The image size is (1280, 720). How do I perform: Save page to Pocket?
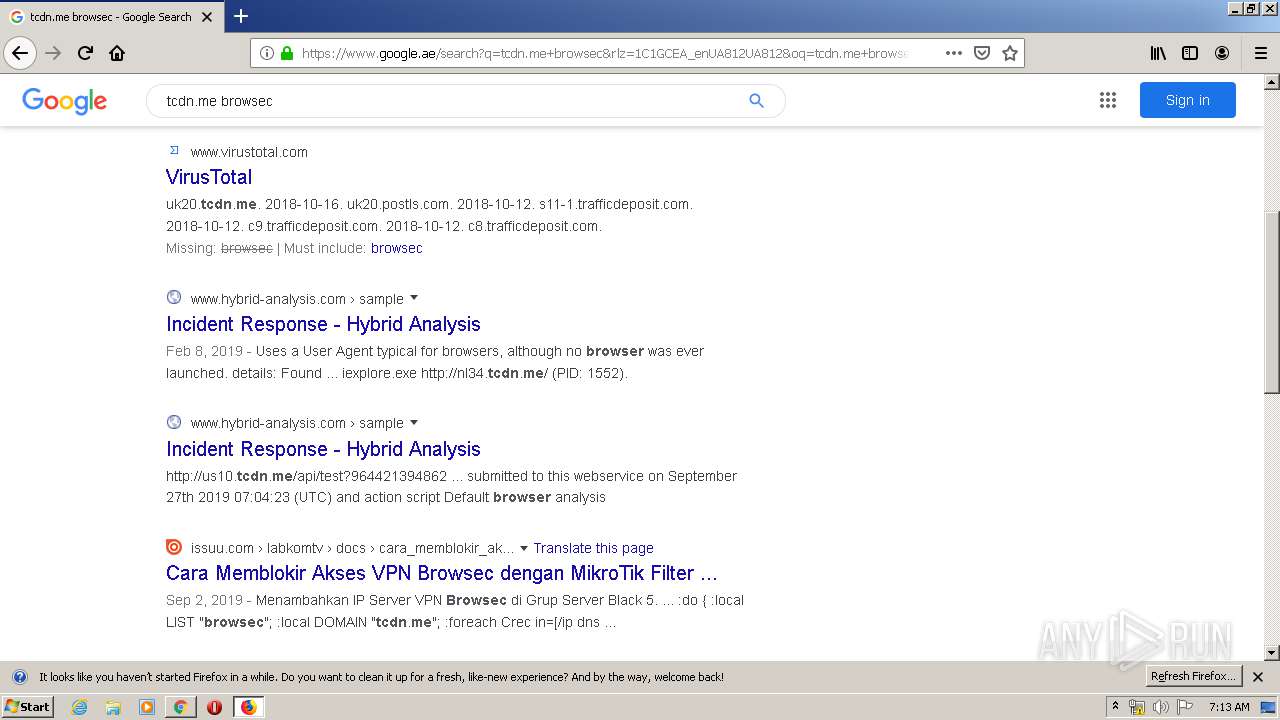(x=982, y=53)
